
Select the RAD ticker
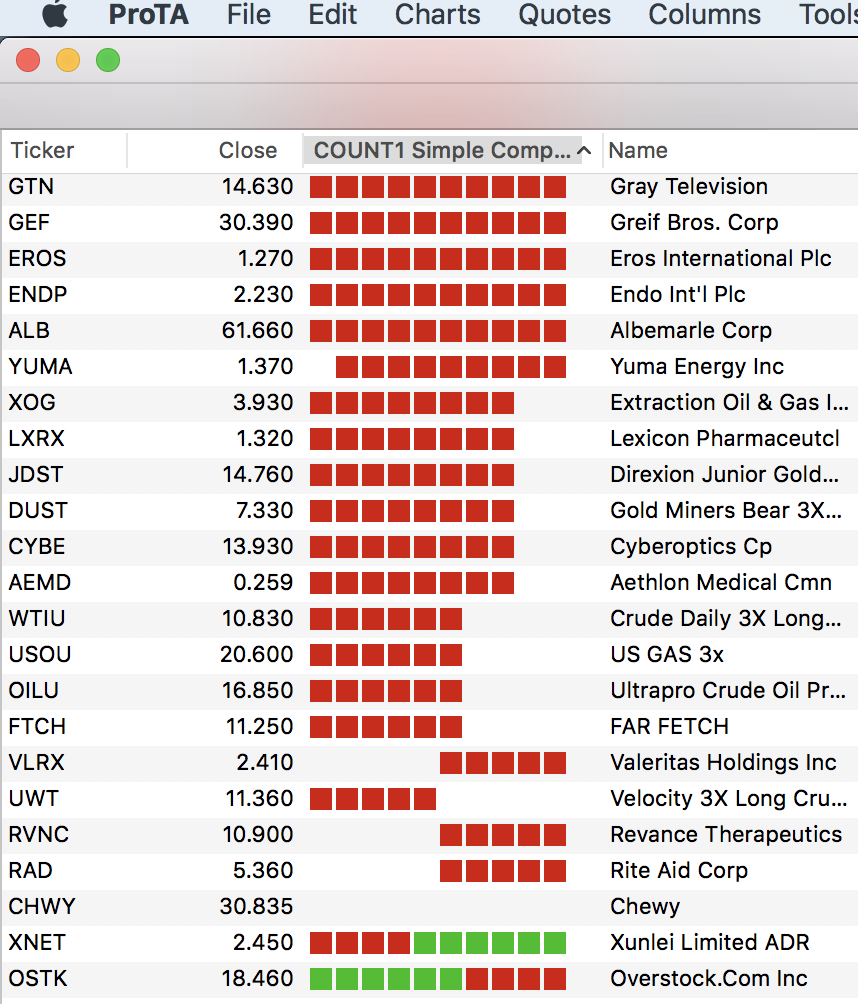coord(30,870)
